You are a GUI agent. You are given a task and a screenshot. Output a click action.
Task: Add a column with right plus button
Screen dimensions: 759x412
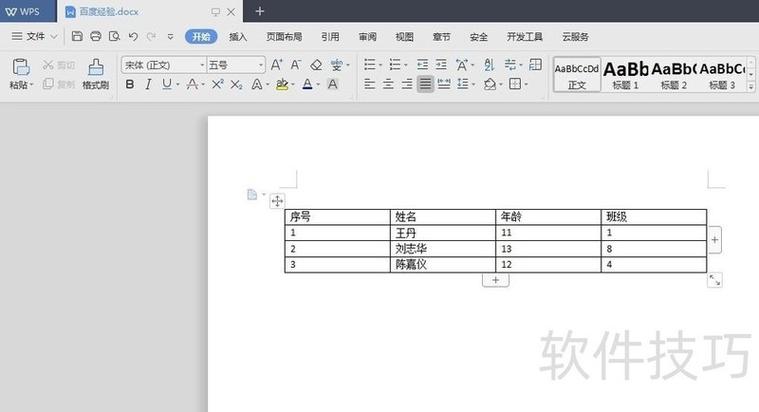pos(714,240)
